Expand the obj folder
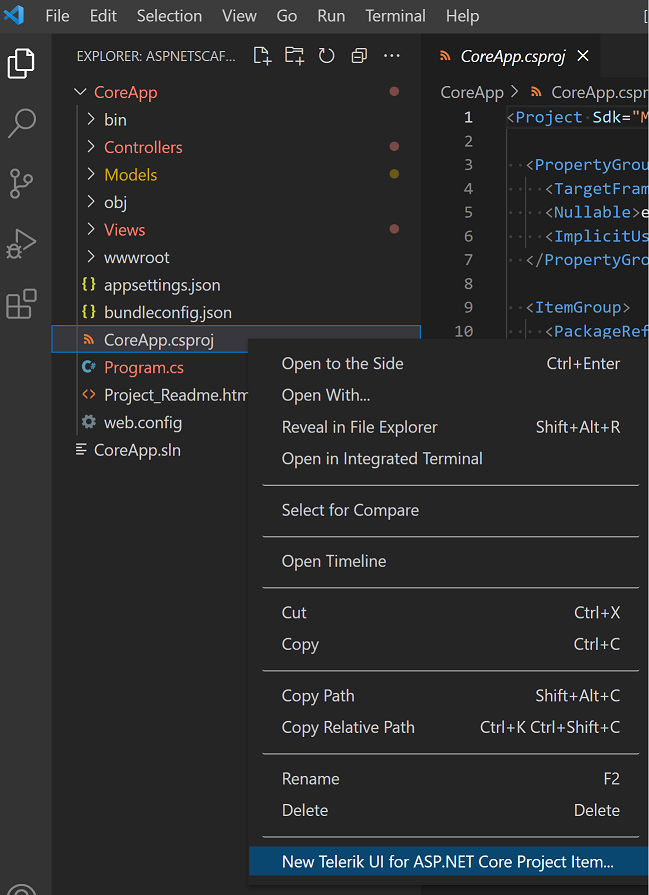This screenshot has width=649, height=895. click(x=91, y=201)
